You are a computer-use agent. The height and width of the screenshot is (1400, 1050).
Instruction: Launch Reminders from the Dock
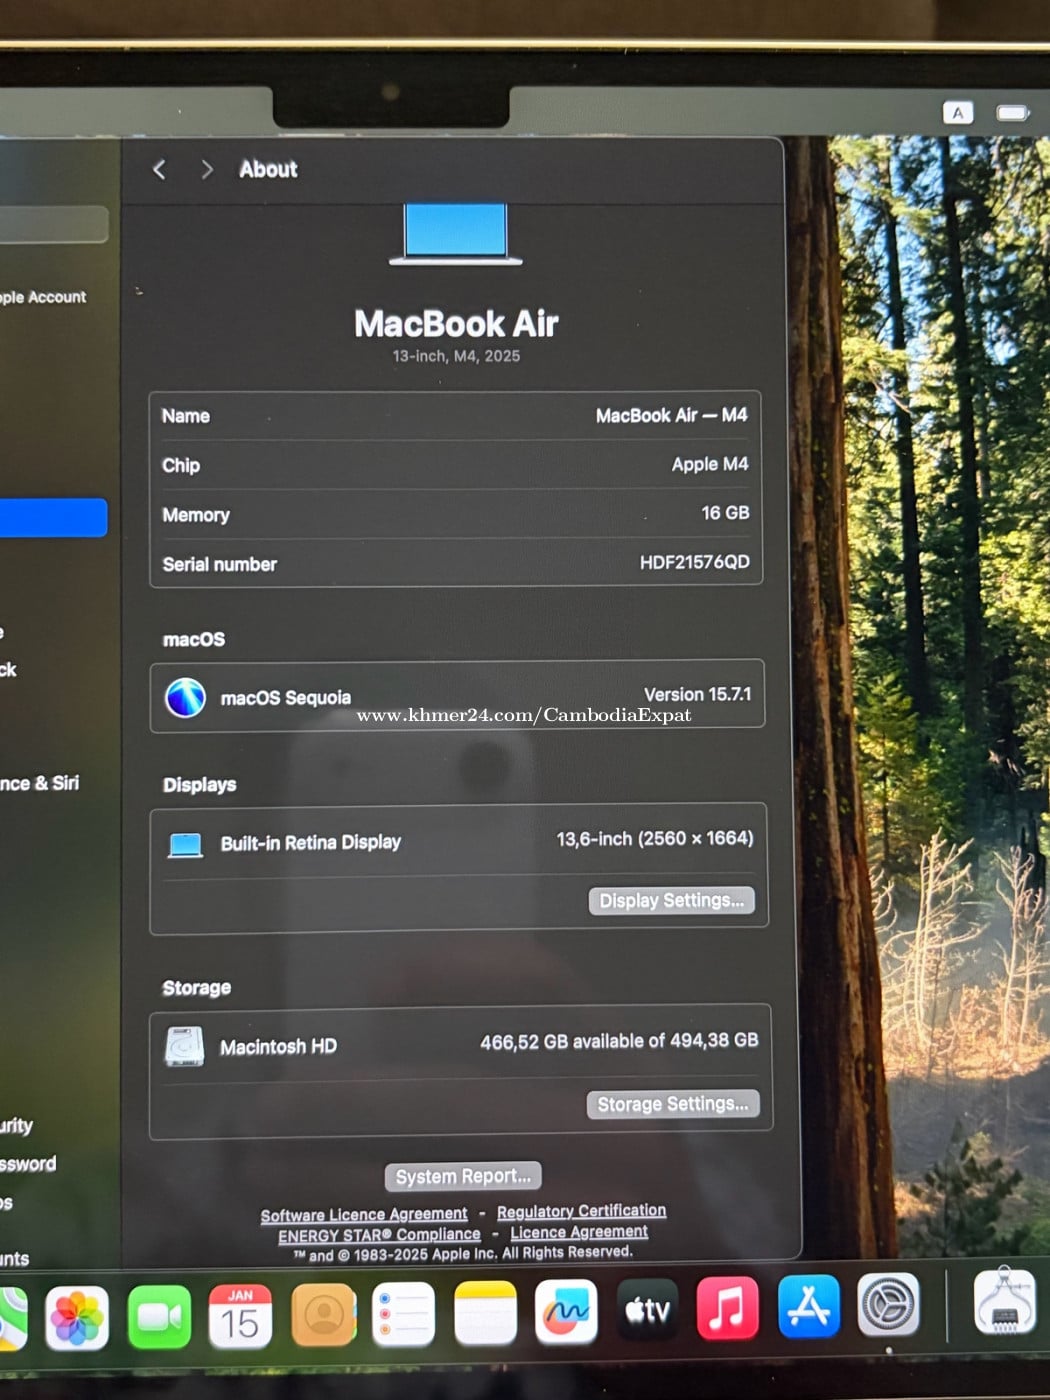coord(403,1315)
